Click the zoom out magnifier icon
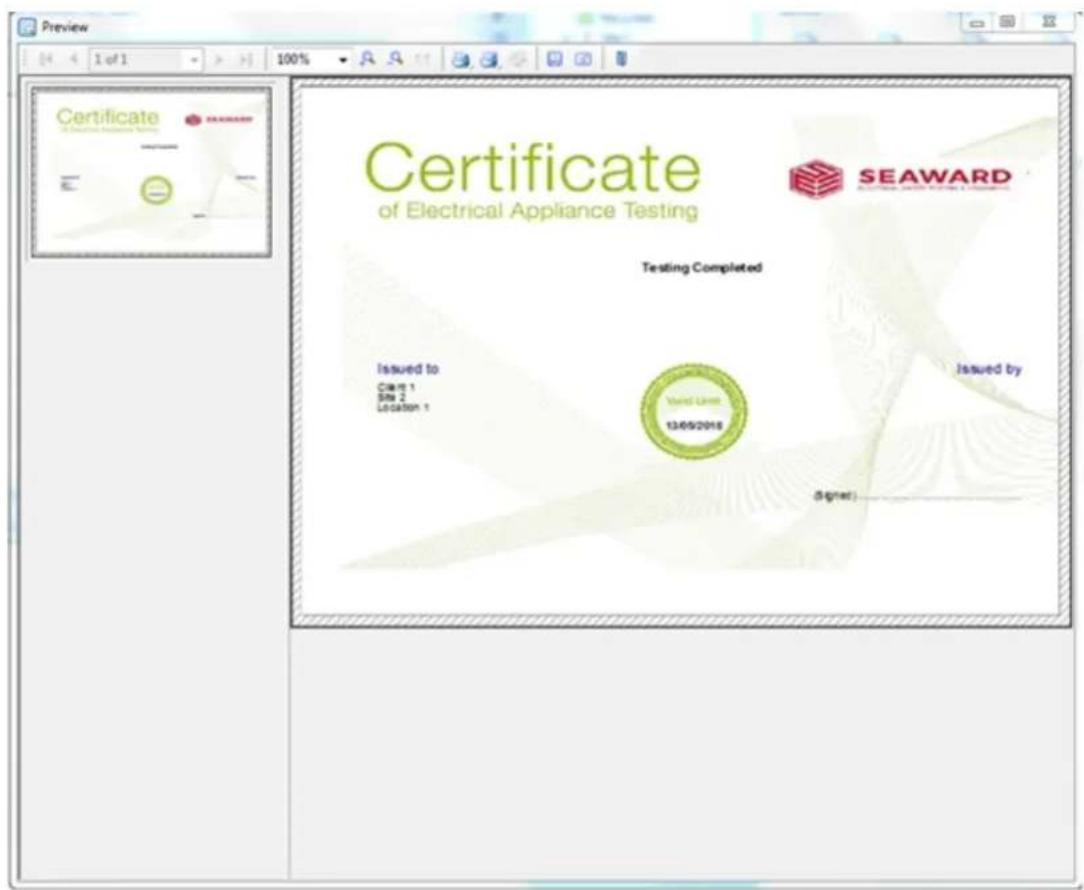 (395, 59)
